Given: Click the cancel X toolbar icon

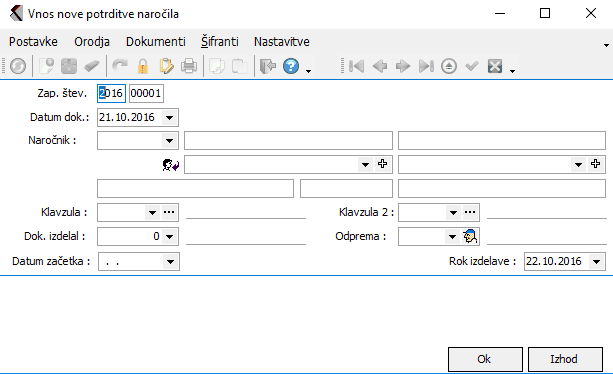Looking at the screenshot, I should pyautogui.click(x=495, y=66).
